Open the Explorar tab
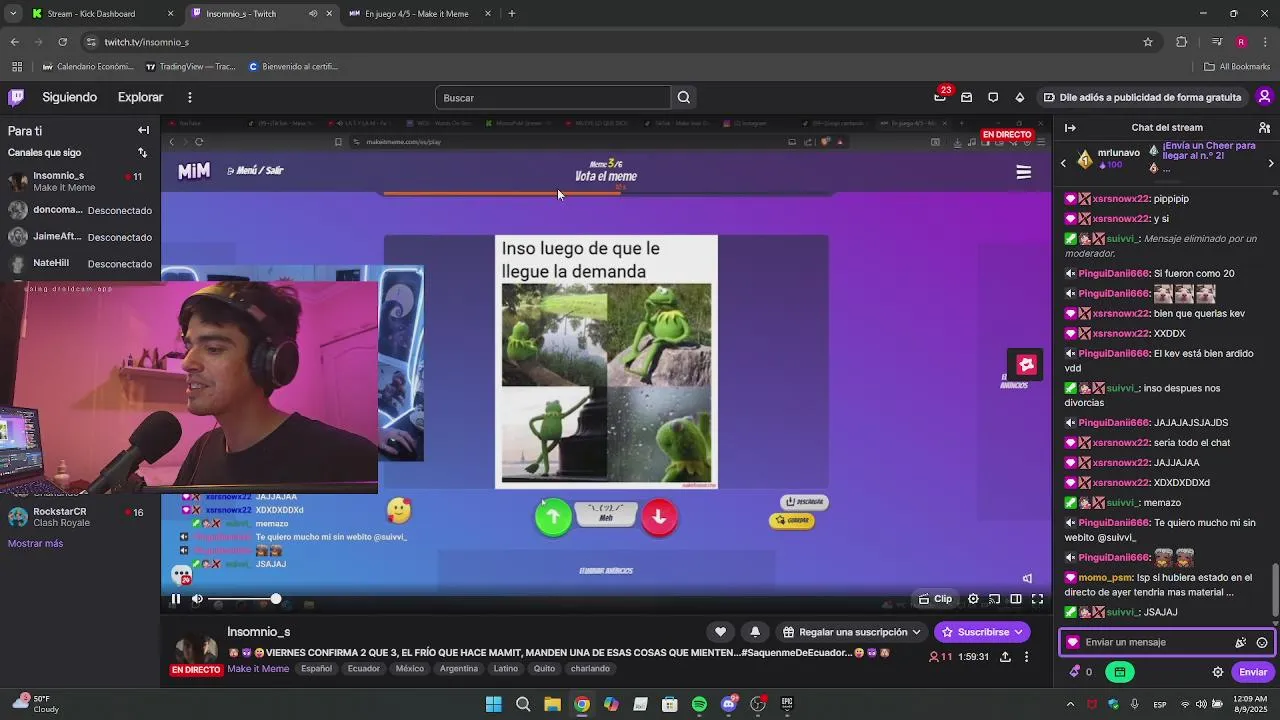Image resolution: width=1280 pixels, height=720 pixels. (x=140, y=97)
